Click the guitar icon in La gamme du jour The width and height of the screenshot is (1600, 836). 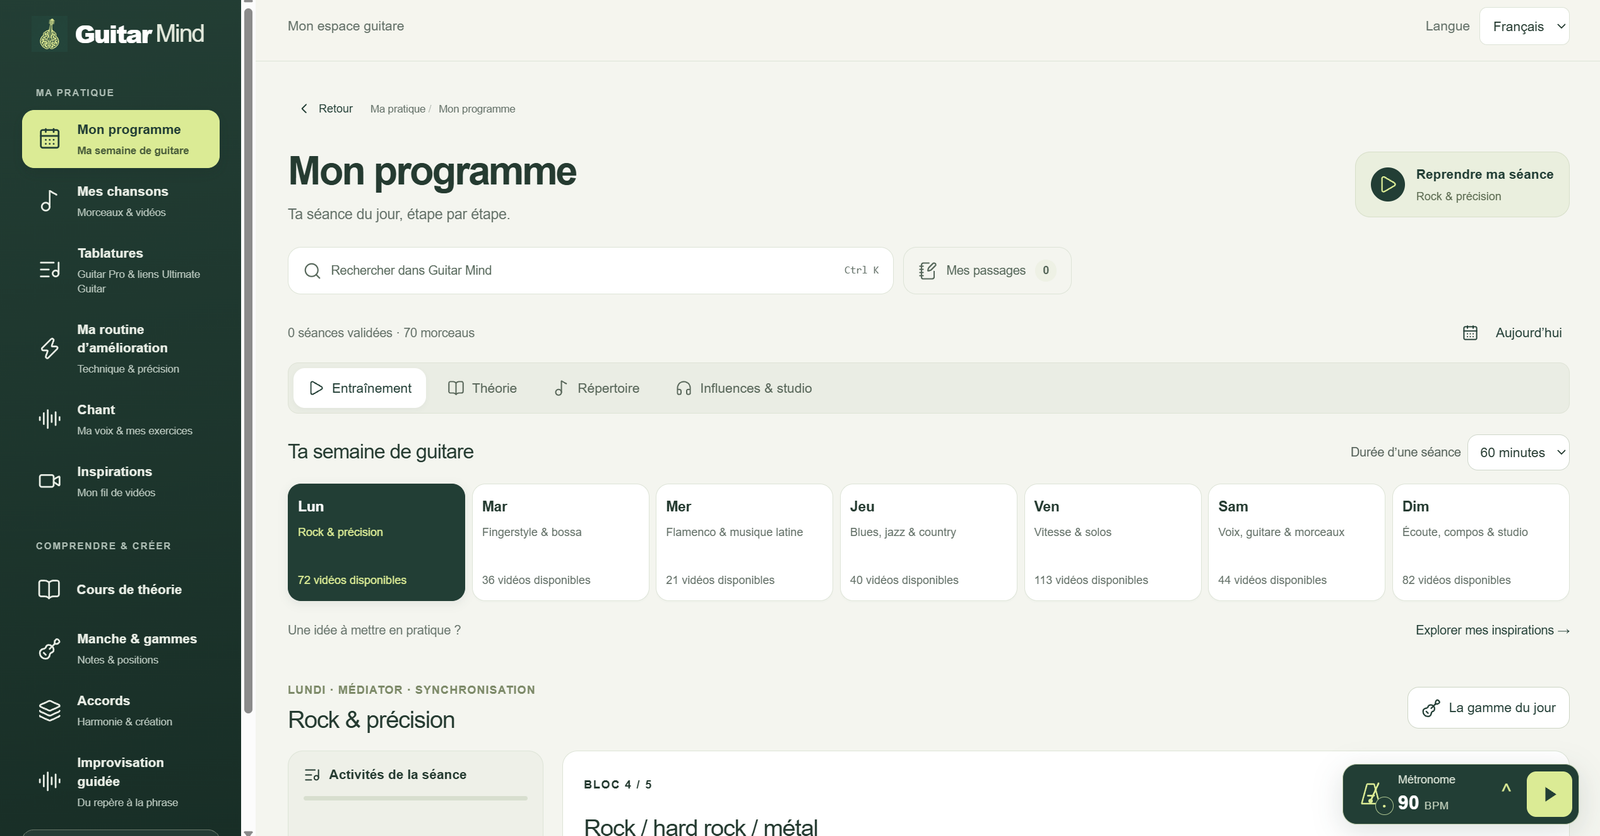(1431, 708)
